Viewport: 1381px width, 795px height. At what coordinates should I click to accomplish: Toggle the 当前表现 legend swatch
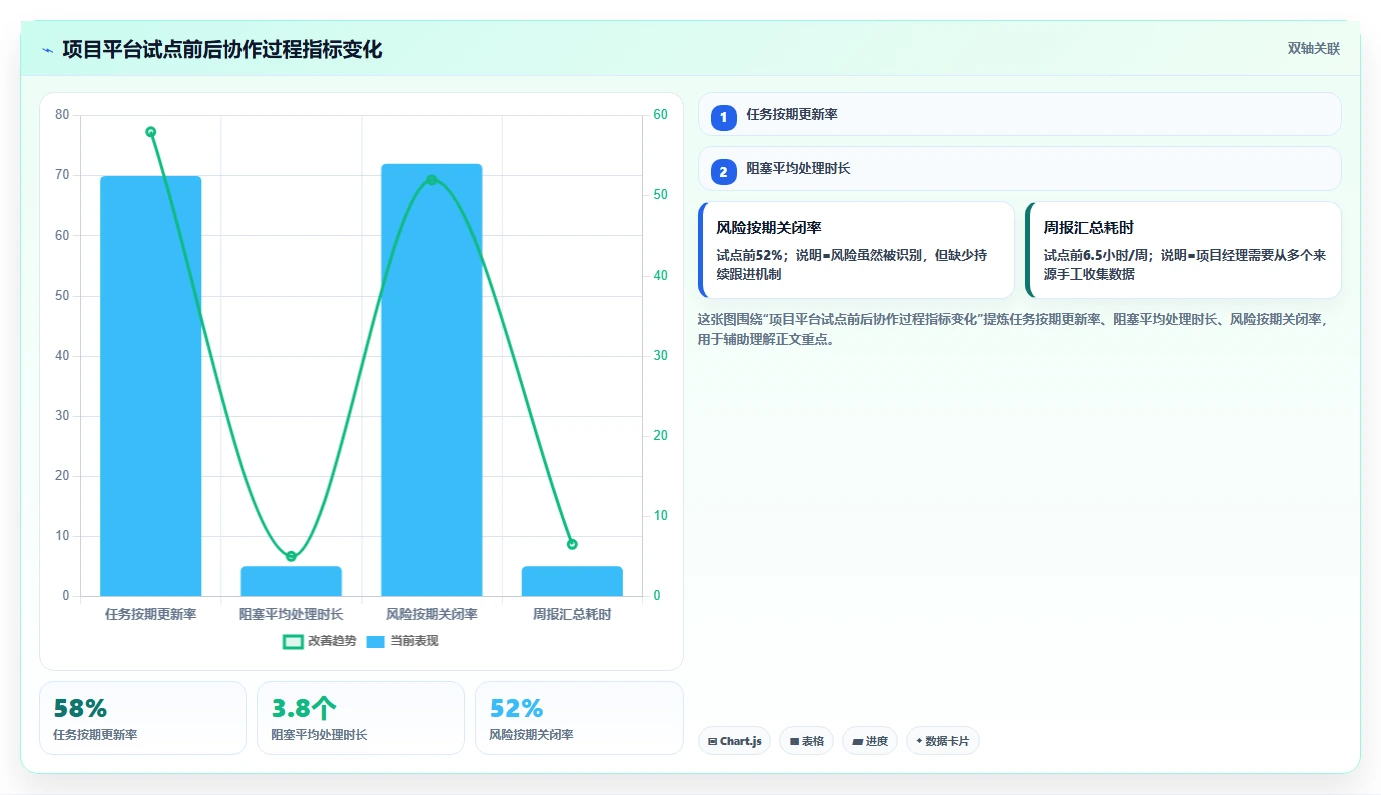[x=375, y=641]
